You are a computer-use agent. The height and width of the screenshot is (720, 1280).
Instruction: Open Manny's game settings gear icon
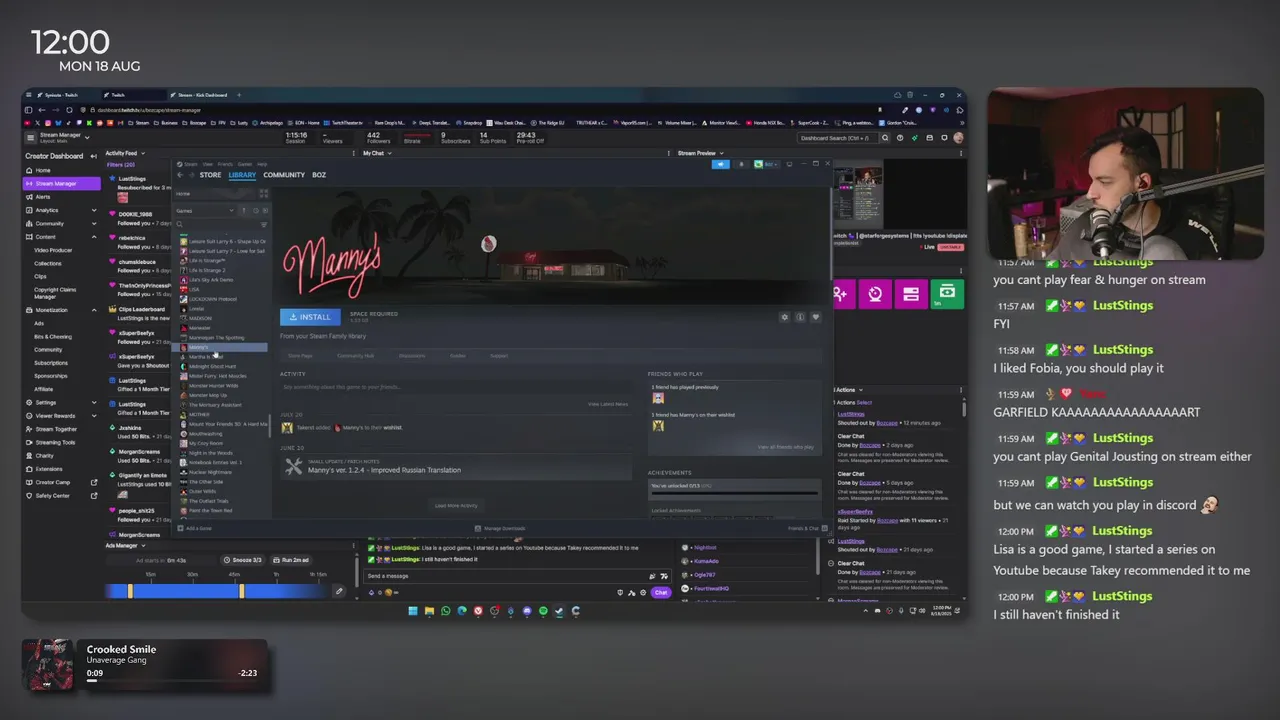[785, 317]
